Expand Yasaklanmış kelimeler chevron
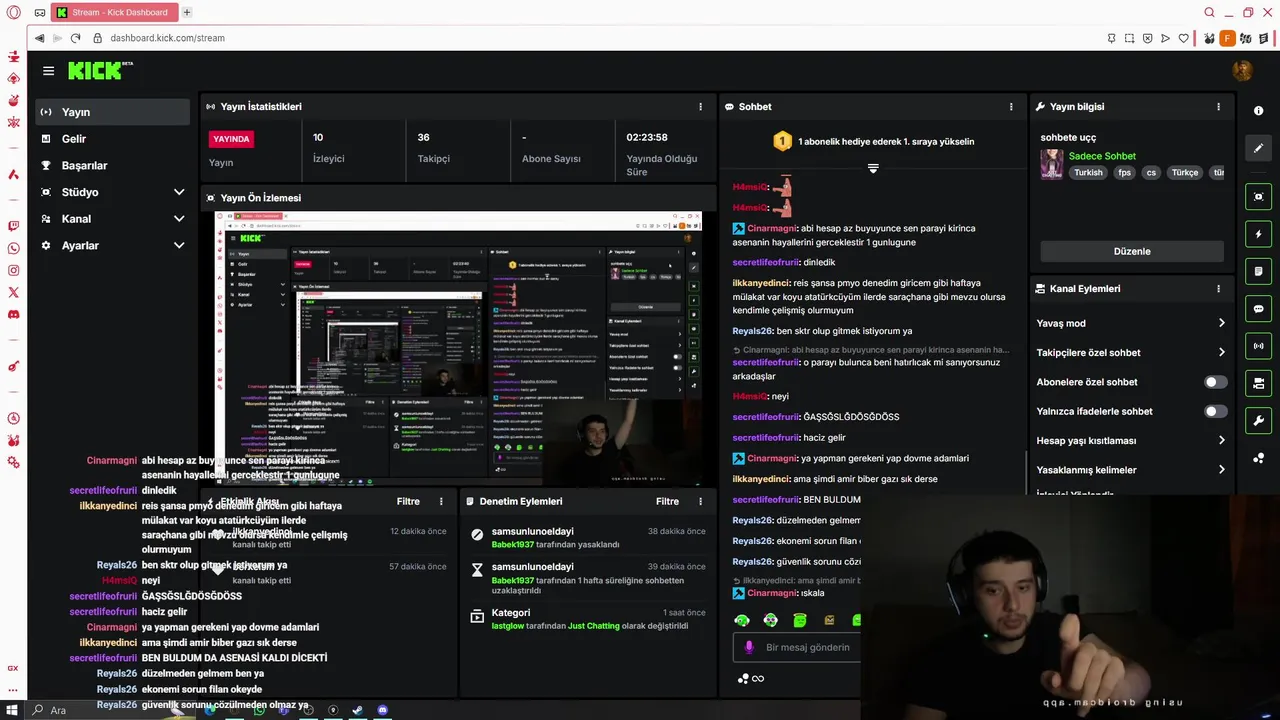The image size is (1280, 720). tap(1221, 470)
